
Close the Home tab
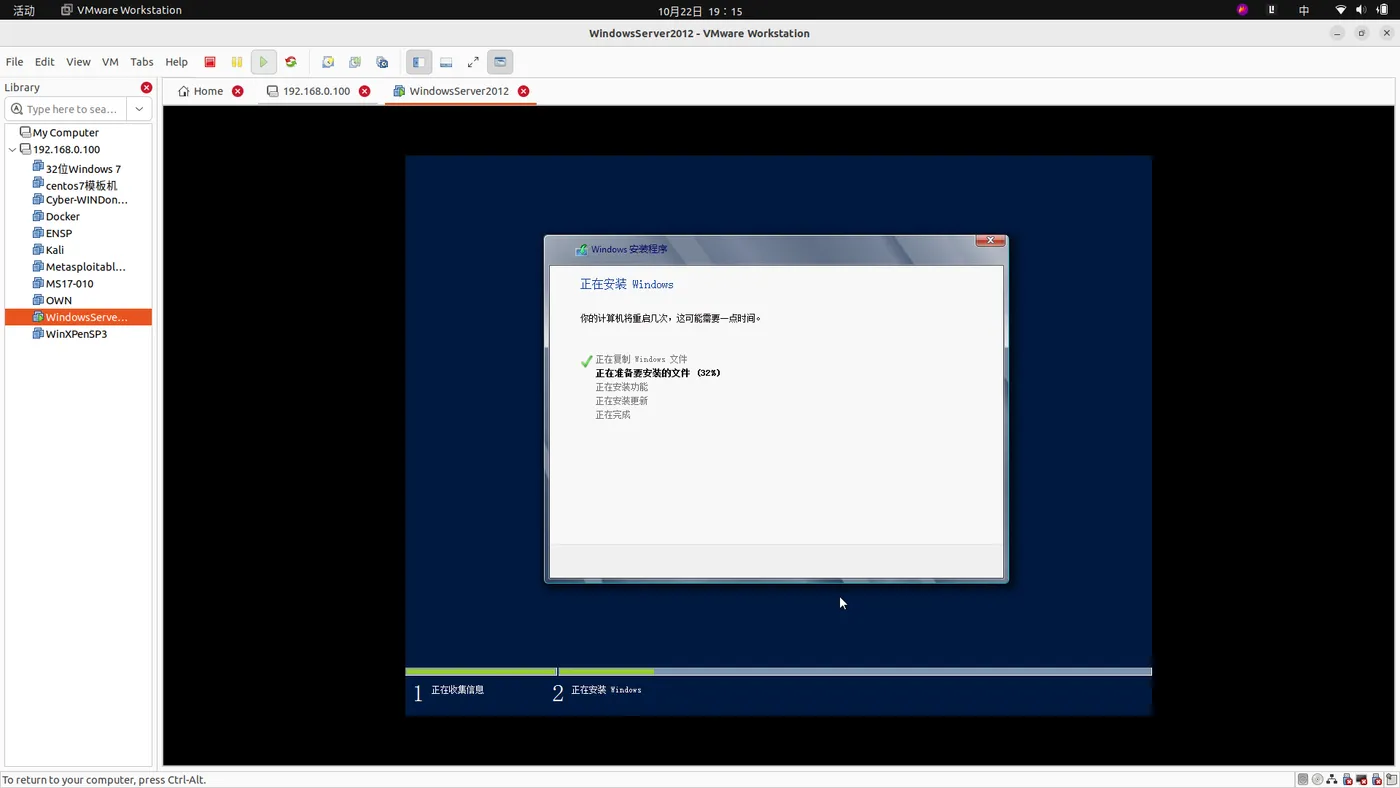pos(238,91)
